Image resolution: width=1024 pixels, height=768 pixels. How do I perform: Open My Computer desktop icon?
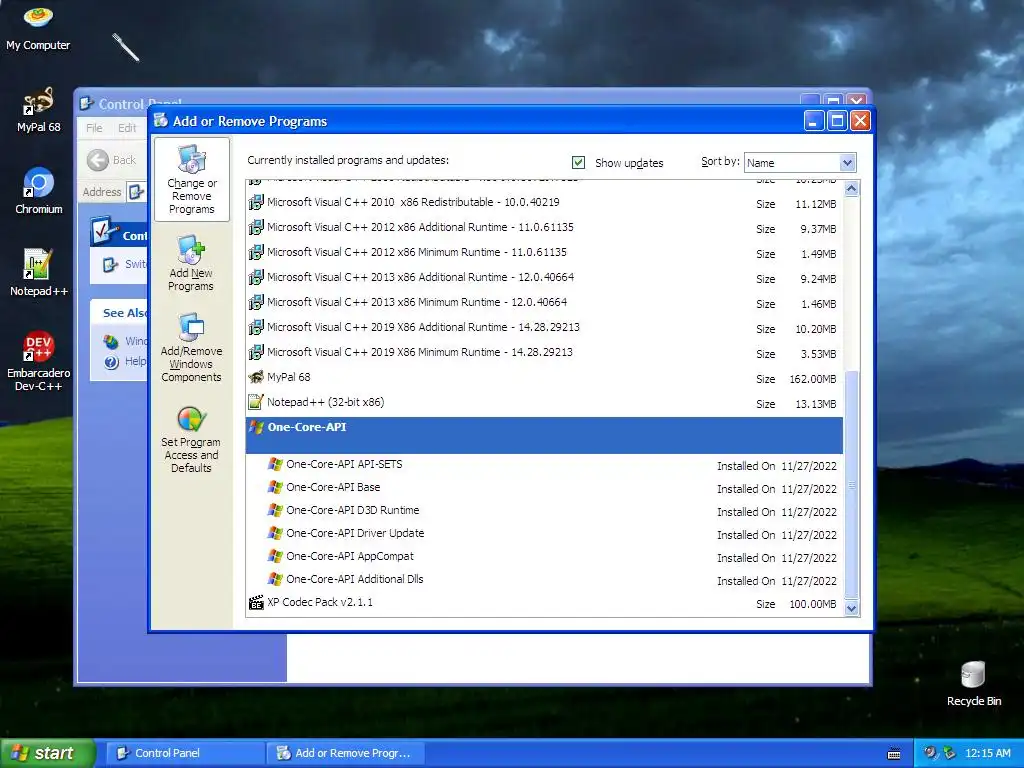[38, 27]
